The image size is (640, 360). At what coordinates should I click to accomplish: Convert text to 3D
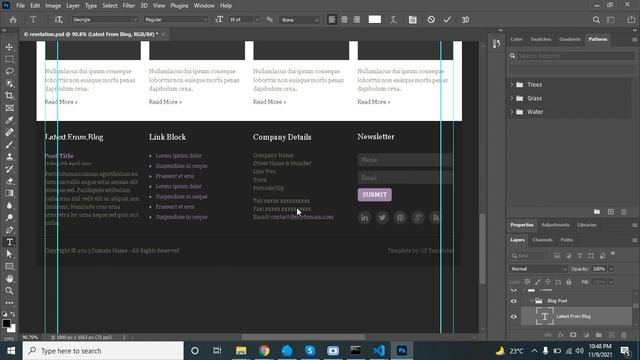(465, 20)
